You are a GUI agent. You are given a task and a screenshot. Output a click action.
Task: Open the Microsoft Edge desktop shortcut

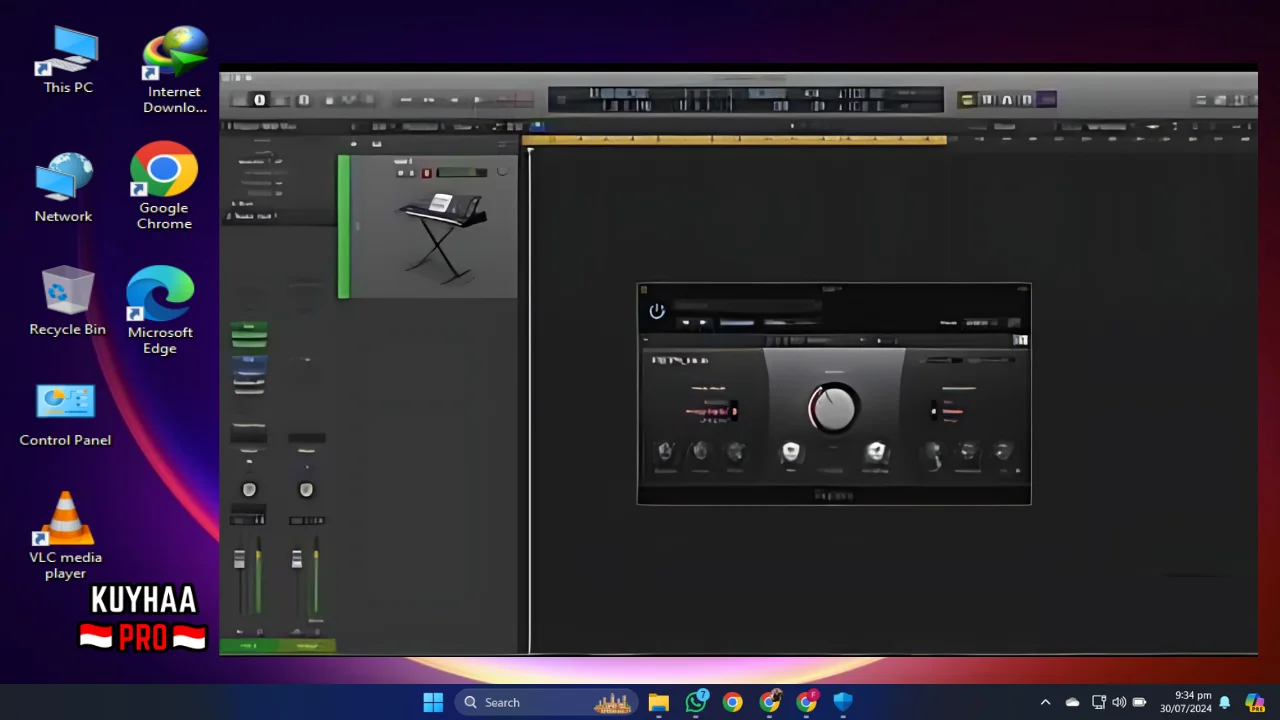tap(160, 311)
